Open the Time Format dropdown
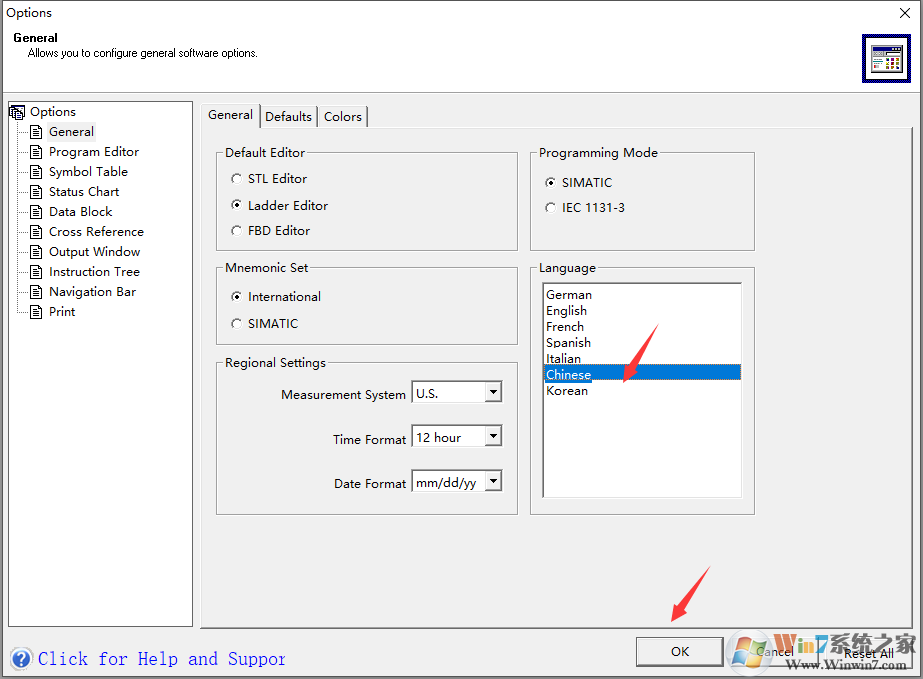The image size is (923, 679). coord(493,436)
